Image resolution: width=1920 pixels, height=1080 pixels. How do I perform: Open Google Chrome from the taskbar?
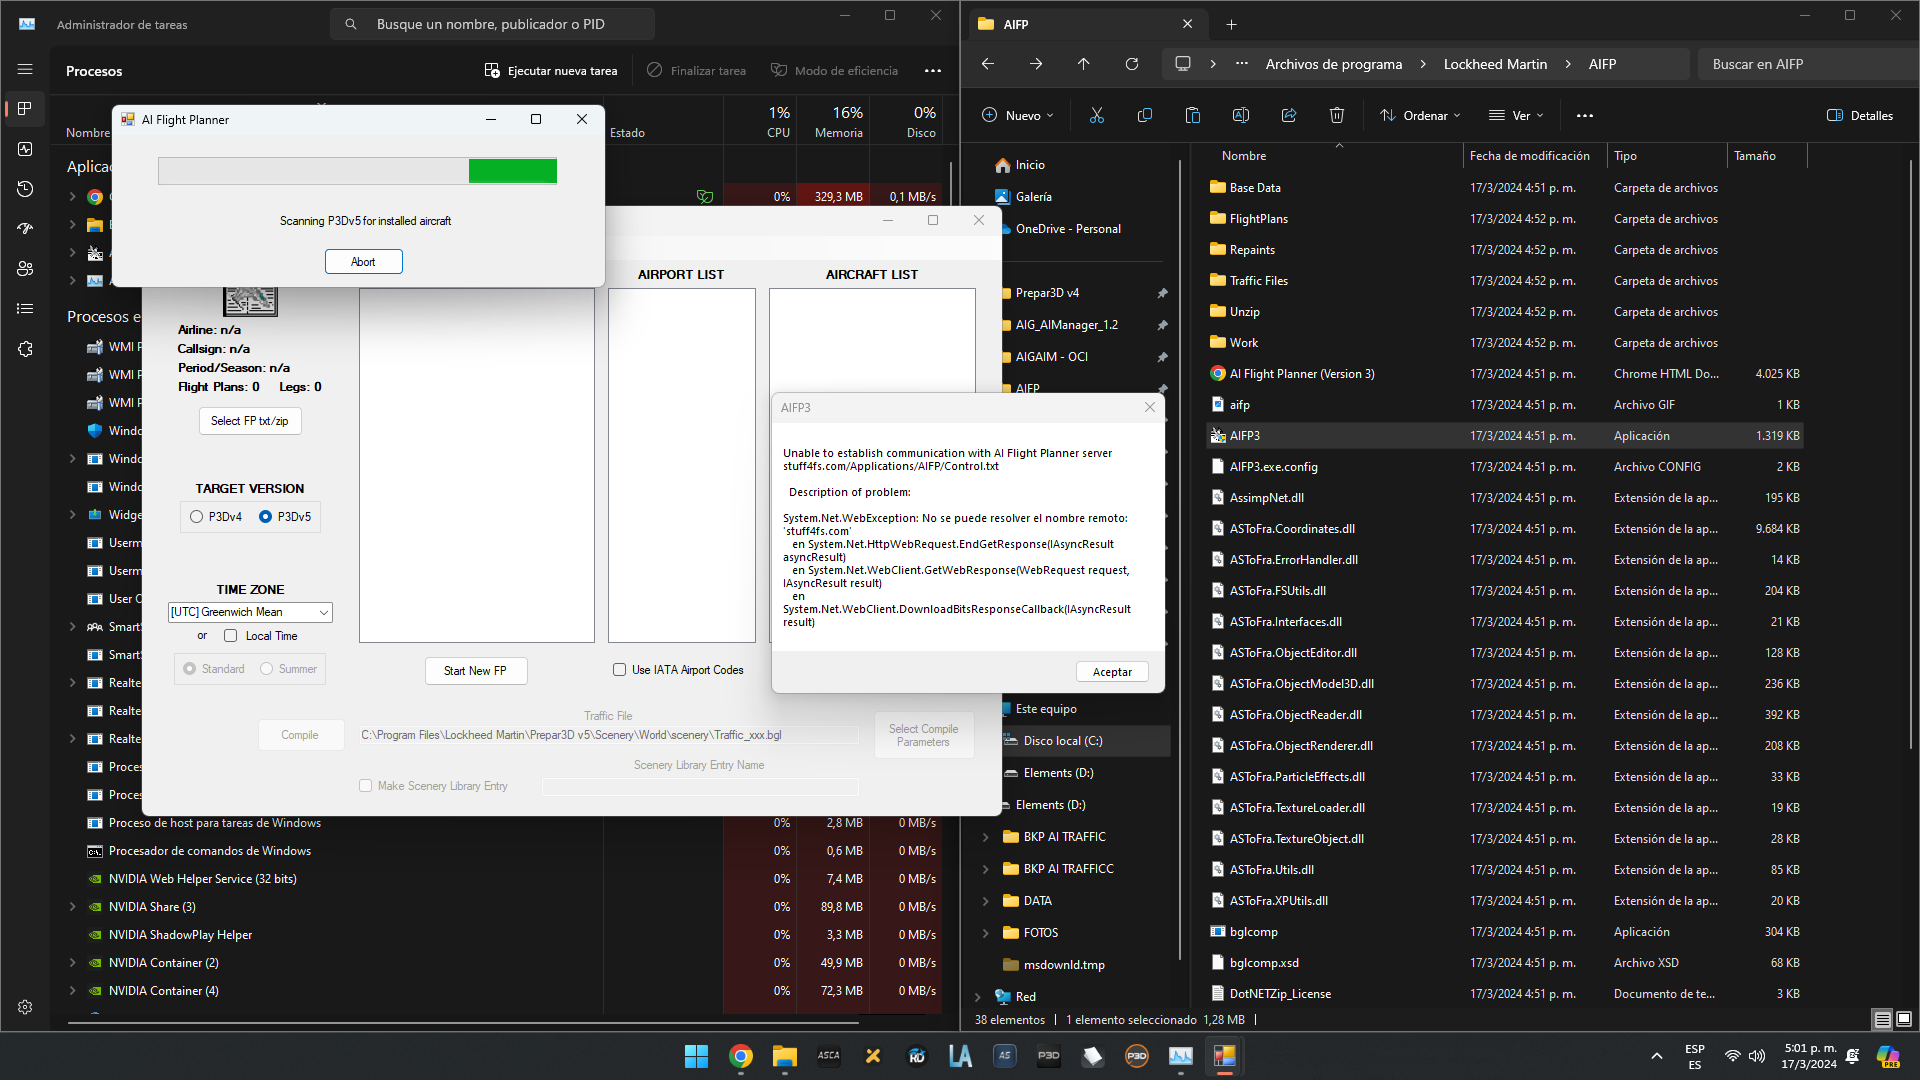click(x=740, y=1056)
